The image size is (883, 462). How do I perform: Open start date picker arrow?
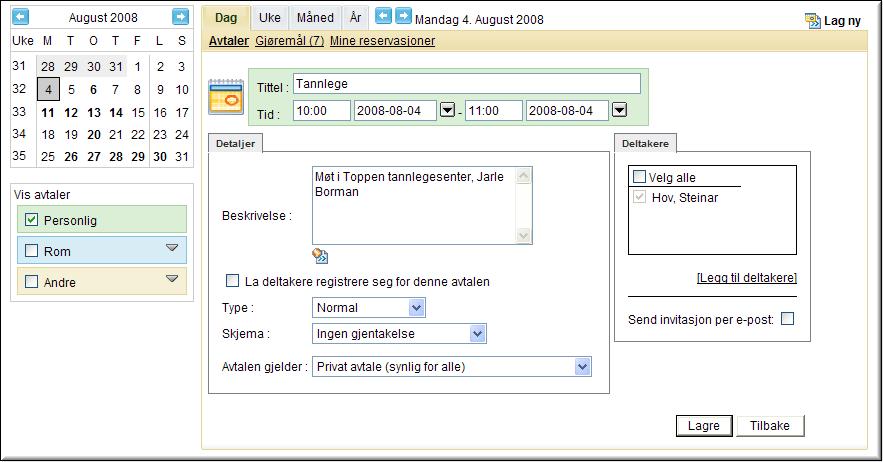point(447,109)
